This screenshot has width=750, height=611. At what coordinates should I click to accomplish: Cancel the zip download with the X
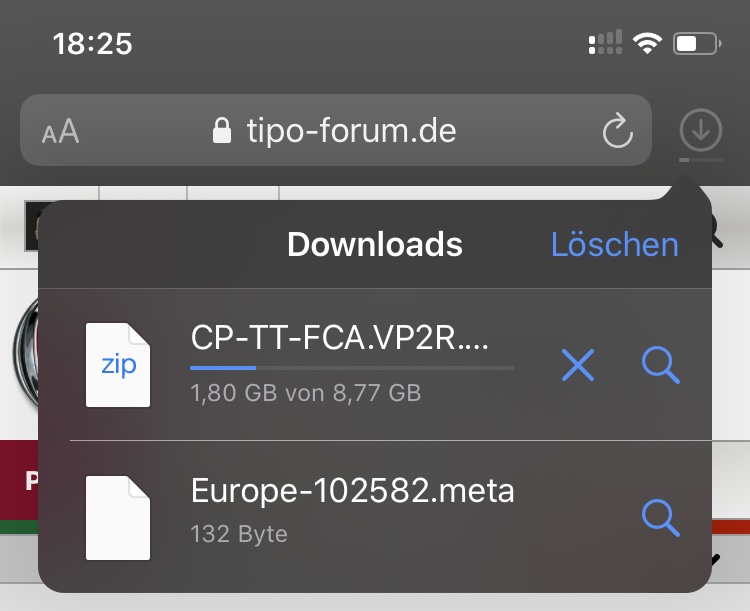pos(578,366)
